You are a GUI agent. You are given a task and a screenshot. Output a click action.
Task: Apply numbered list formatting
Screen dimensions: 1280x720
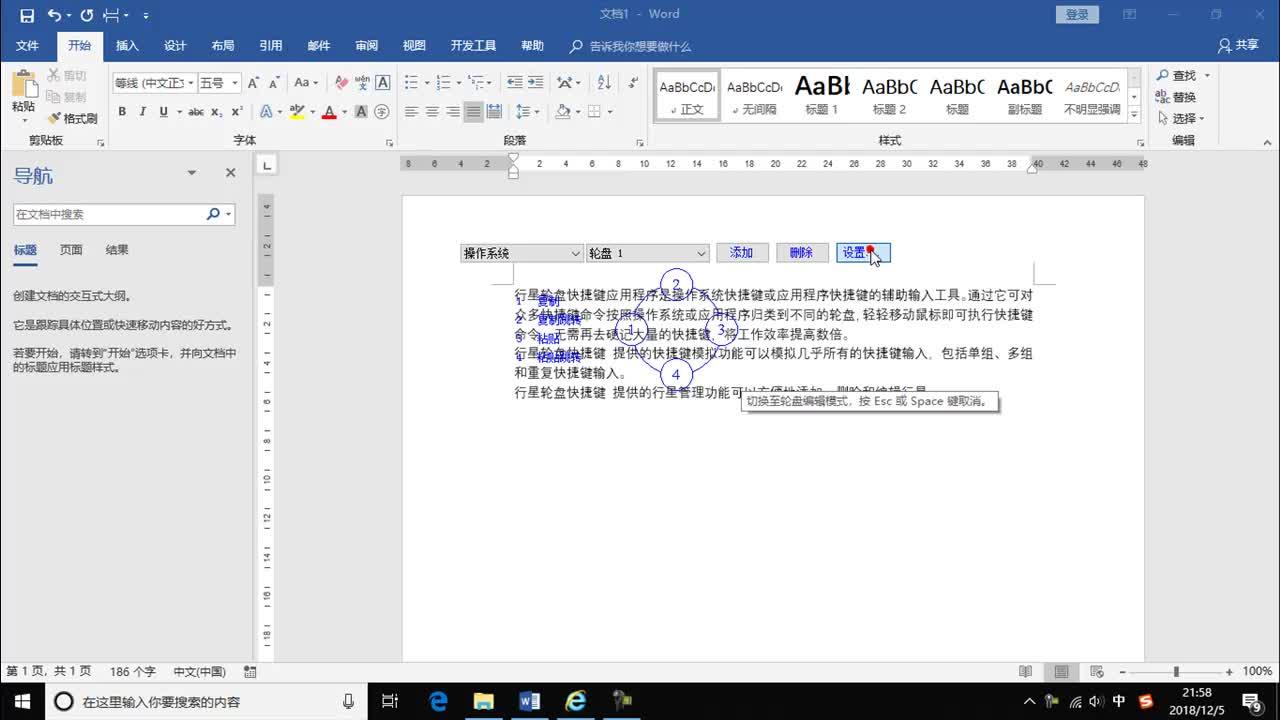coord(446,83)
